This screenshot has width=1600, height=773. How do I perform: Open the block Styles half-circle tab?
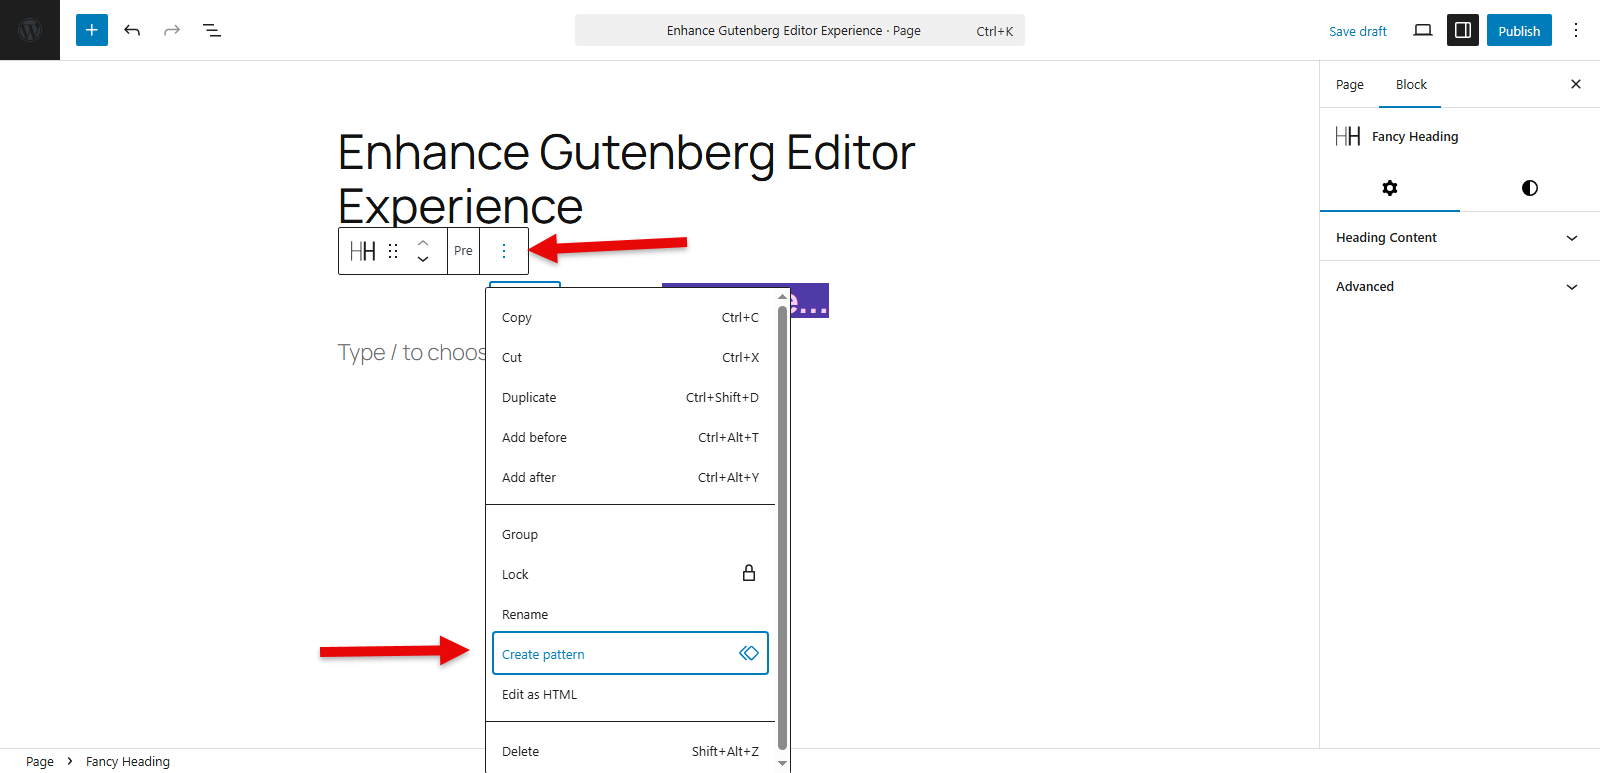pos(1530,188)
